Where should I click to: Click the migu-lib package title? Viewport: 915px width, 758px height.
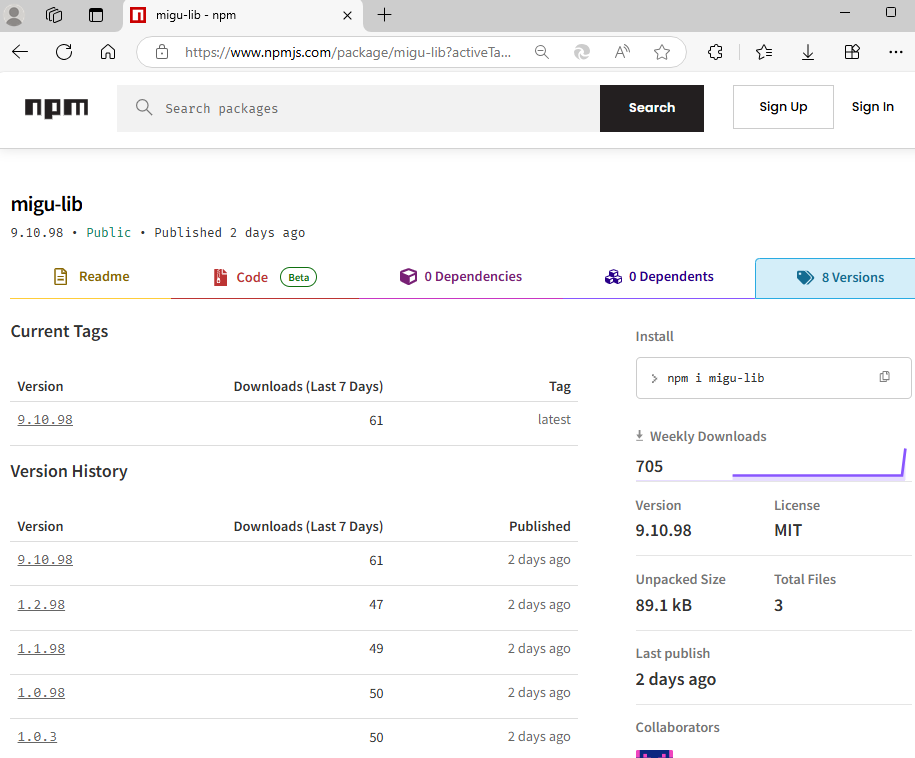tap(47, 204)
